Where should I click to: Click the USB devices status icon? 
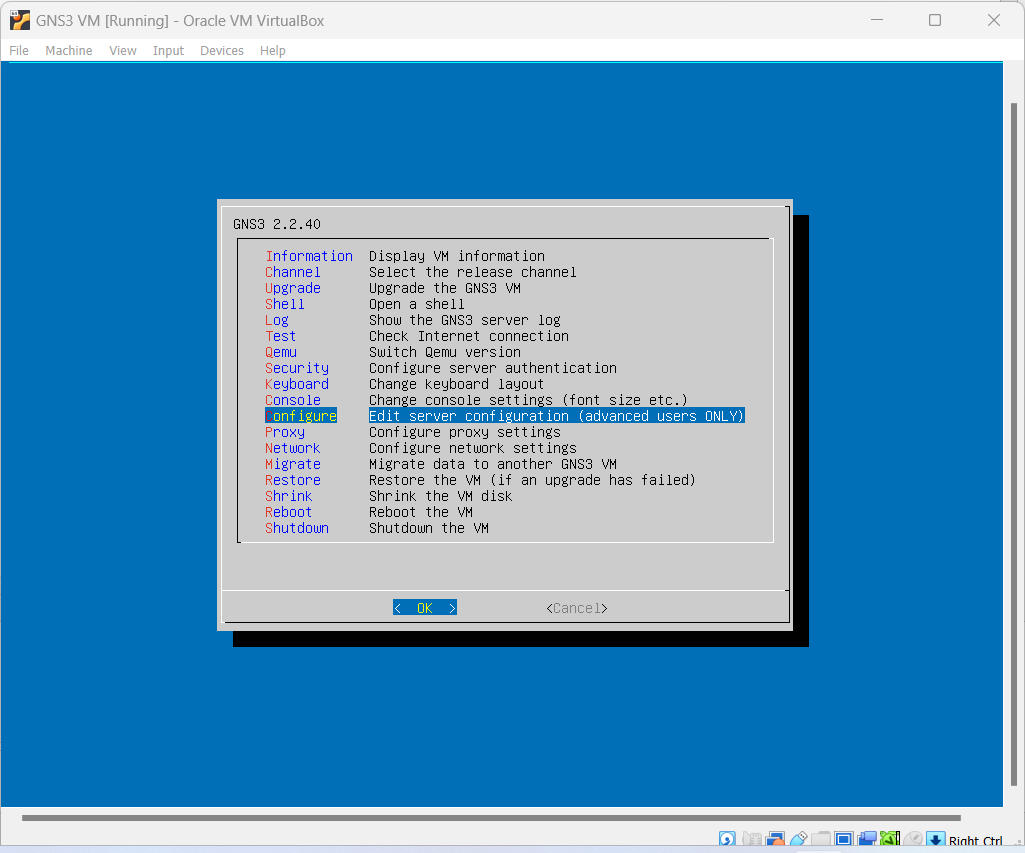(799, 838)
